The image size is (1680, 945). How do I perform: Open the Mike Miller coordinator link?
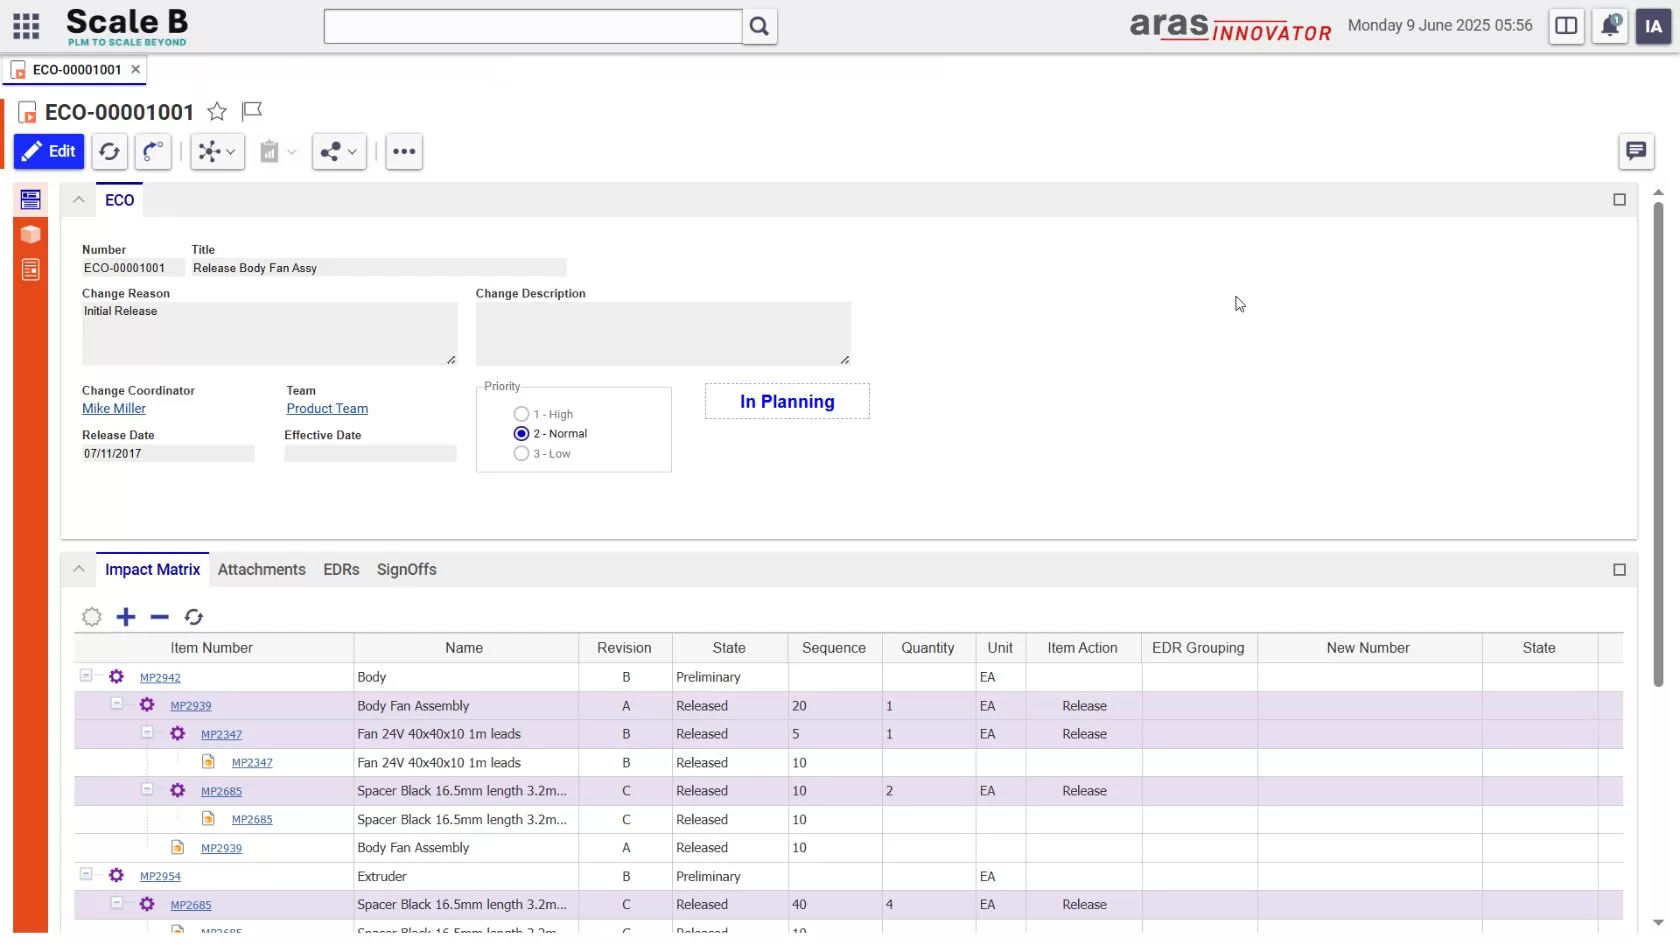pos(114,409)
